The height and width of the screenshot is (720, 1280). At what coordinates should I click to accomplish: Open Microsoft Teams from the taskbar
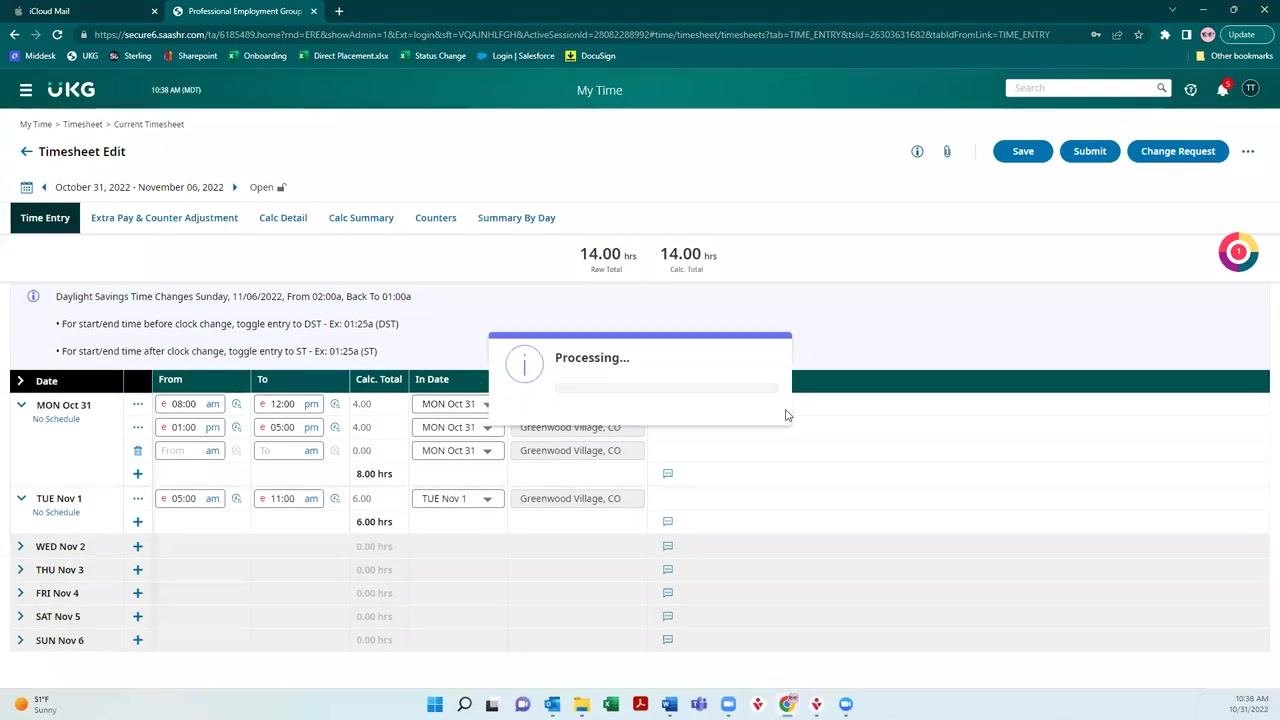click(x=699, y=704)
